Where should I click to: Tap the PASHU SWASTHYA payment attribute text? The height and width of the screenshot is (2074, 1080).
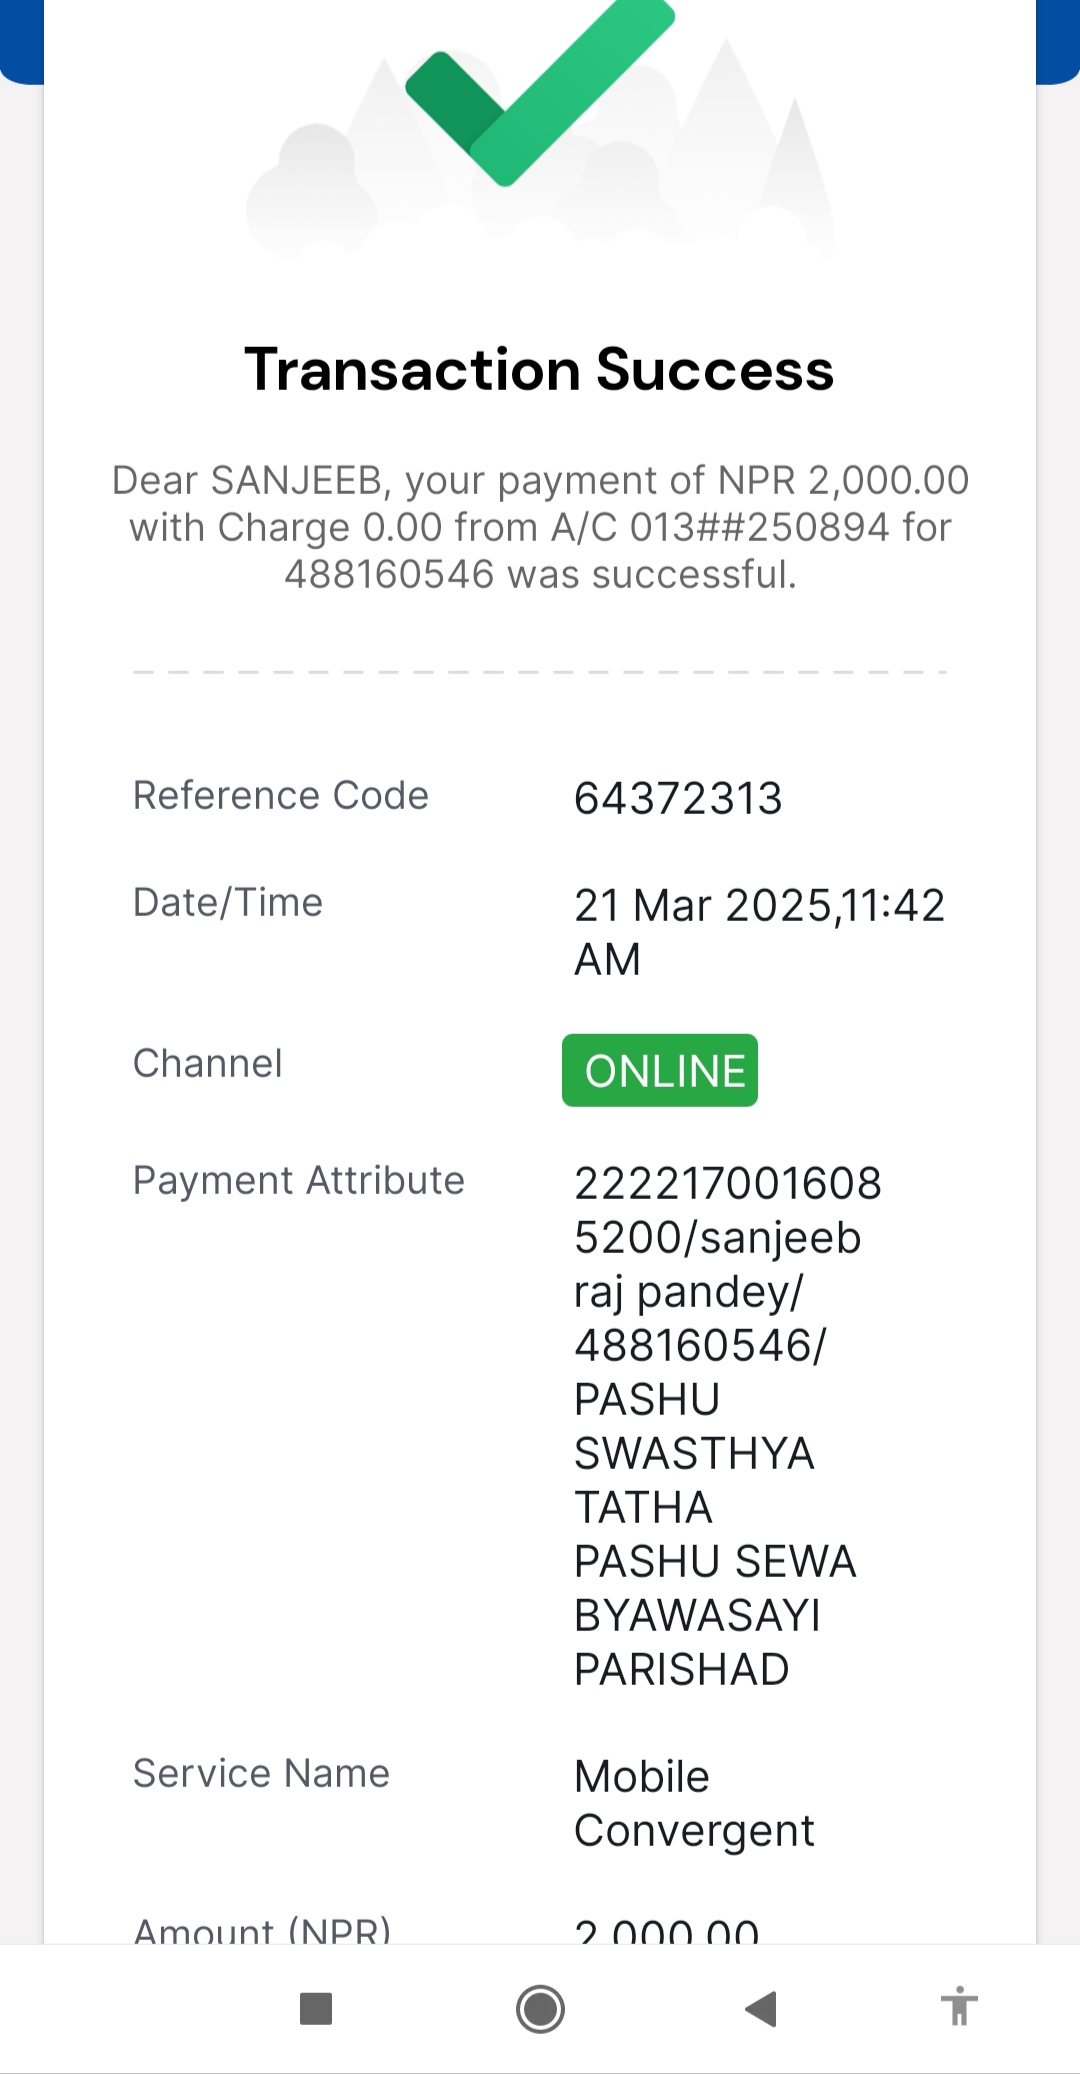(x=694, y=1426)
